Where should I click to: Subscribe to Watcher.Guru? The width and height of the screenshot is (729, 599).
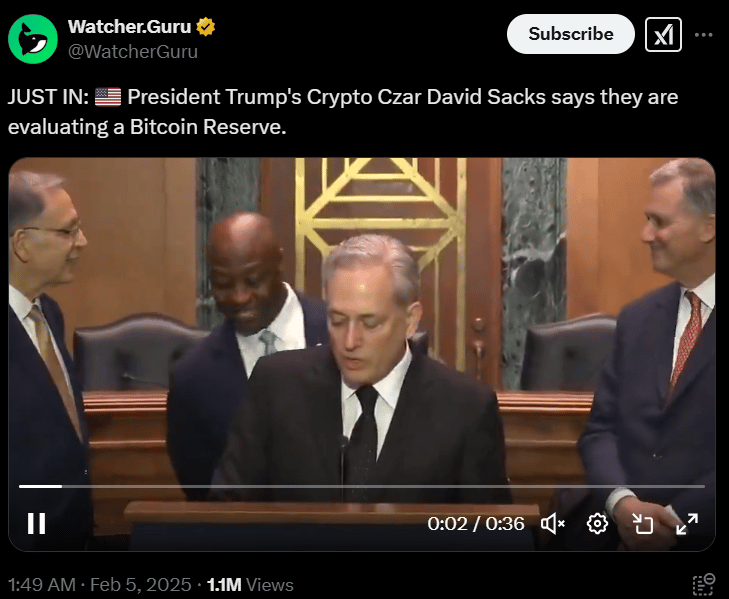coord(570,34)
